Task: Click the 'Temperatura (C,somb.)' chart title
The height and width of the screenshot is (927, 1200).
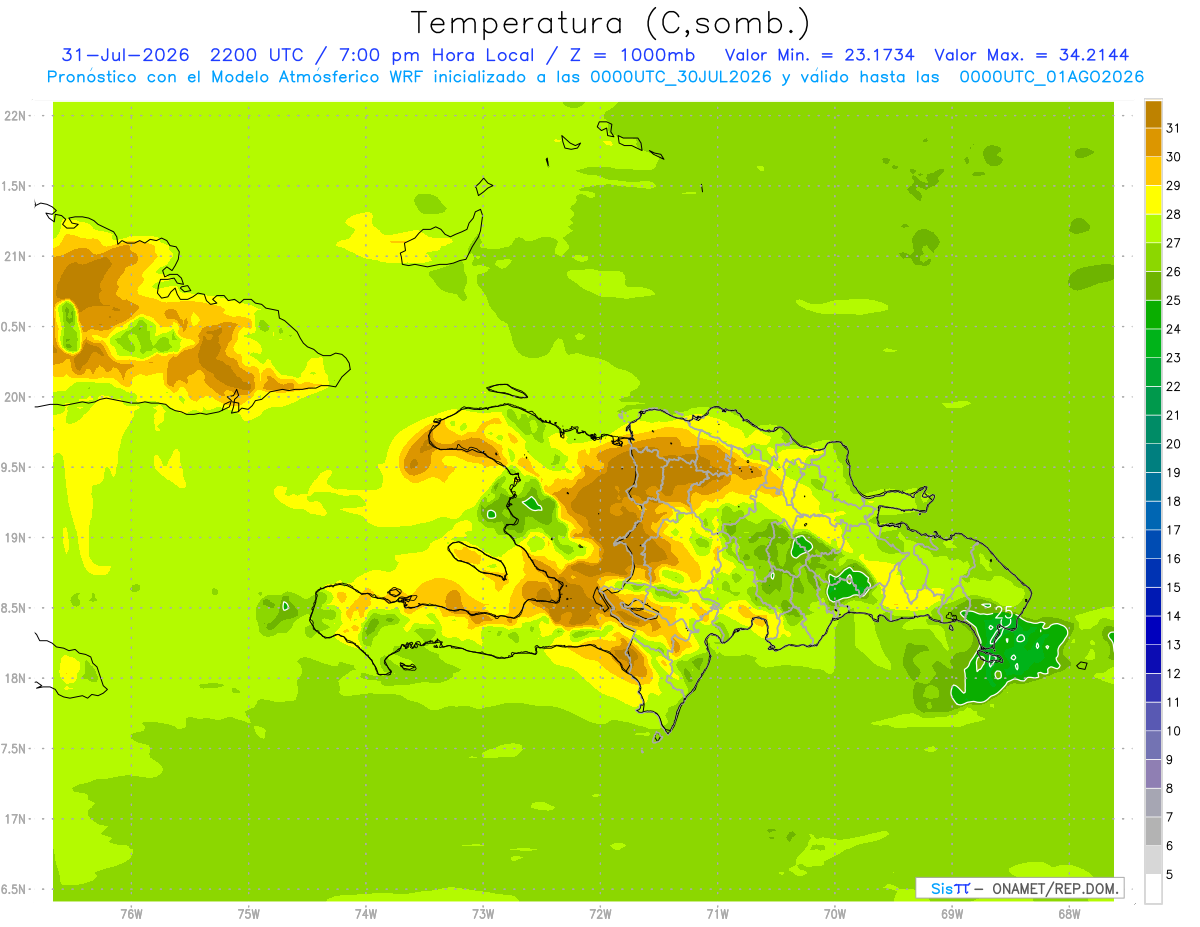Action: (611, 24)
